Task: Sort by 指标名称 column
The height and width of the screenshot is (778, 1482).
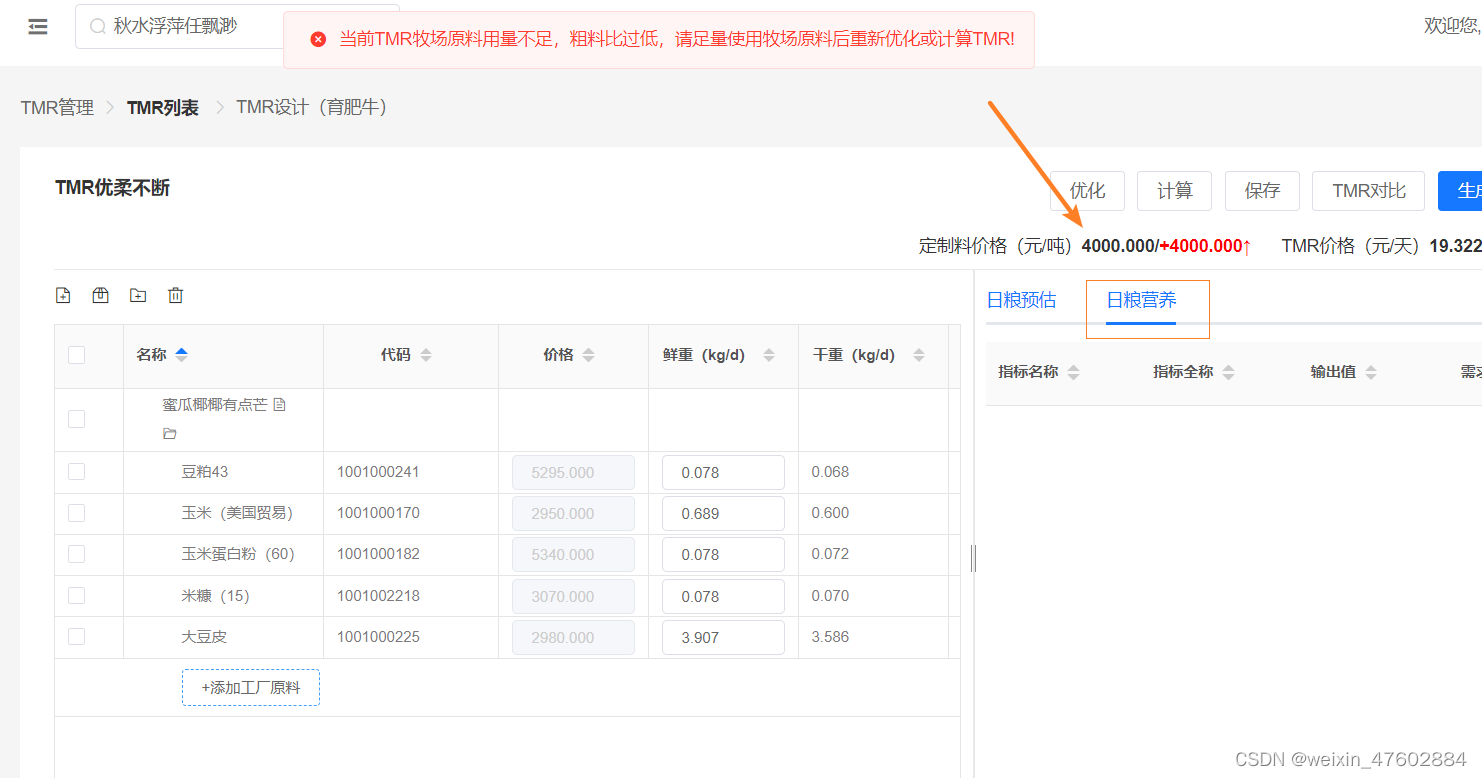Action: pyautogui.click(x=1073, y=372)
